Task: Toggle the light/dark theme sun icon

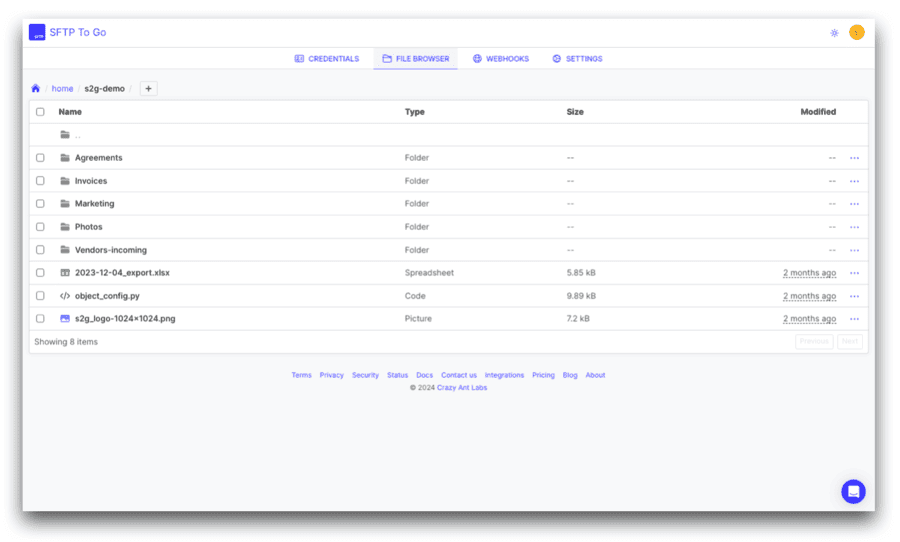Action: pos(834,33)
